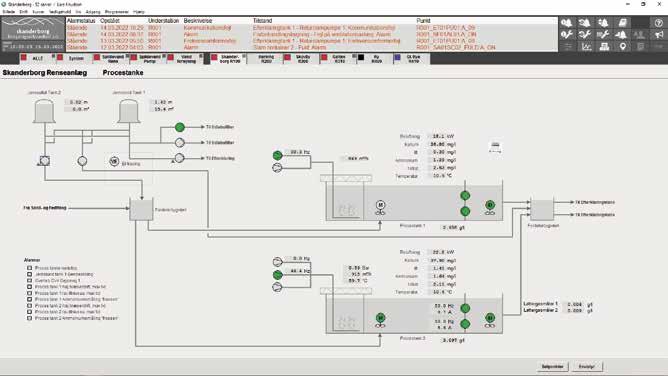Toggle the first checkbox under Alarmer
The height and width of the screenshot is (376, 668).
tap(29, 268)
